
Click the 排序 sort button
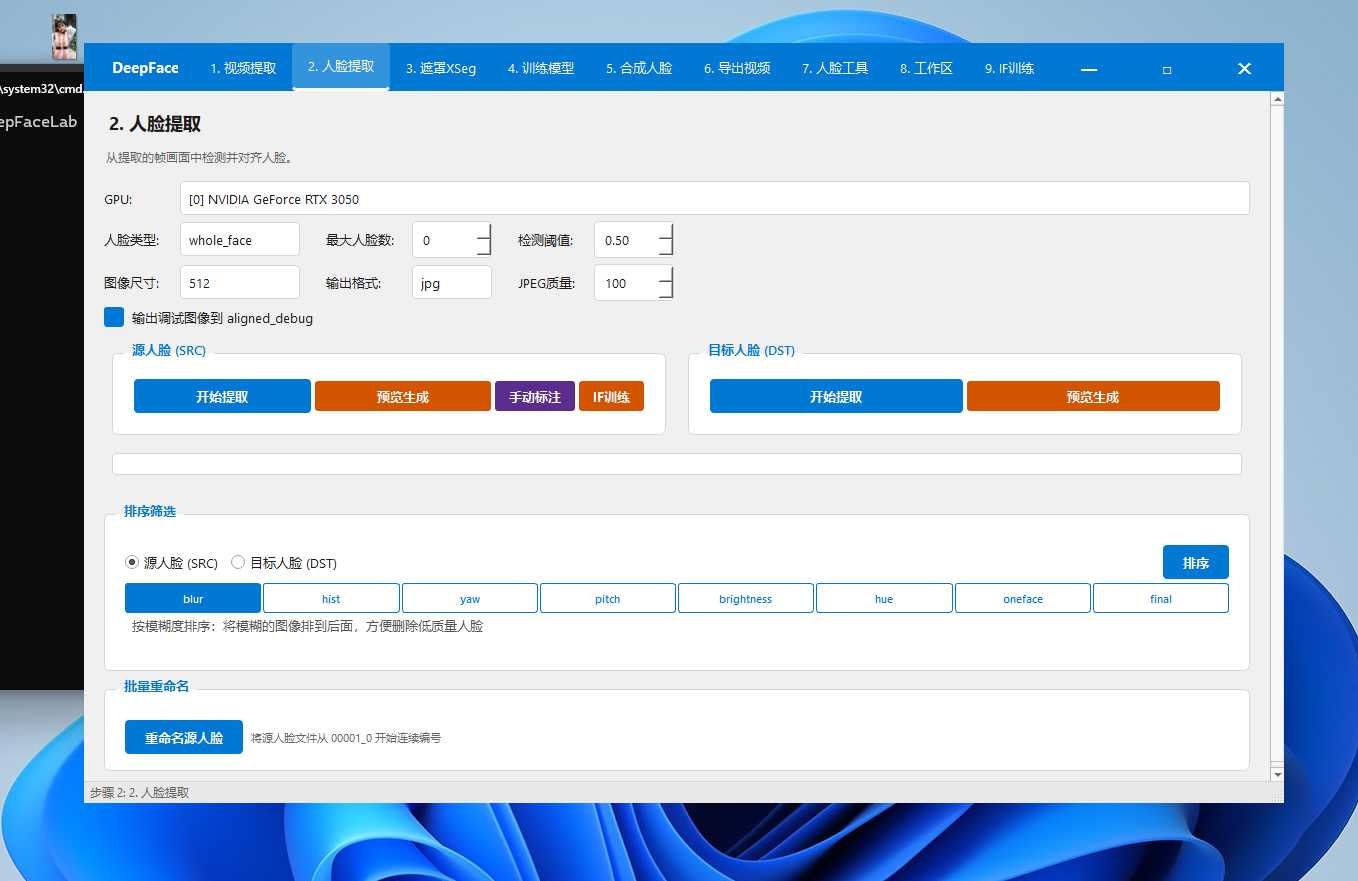1196,562
